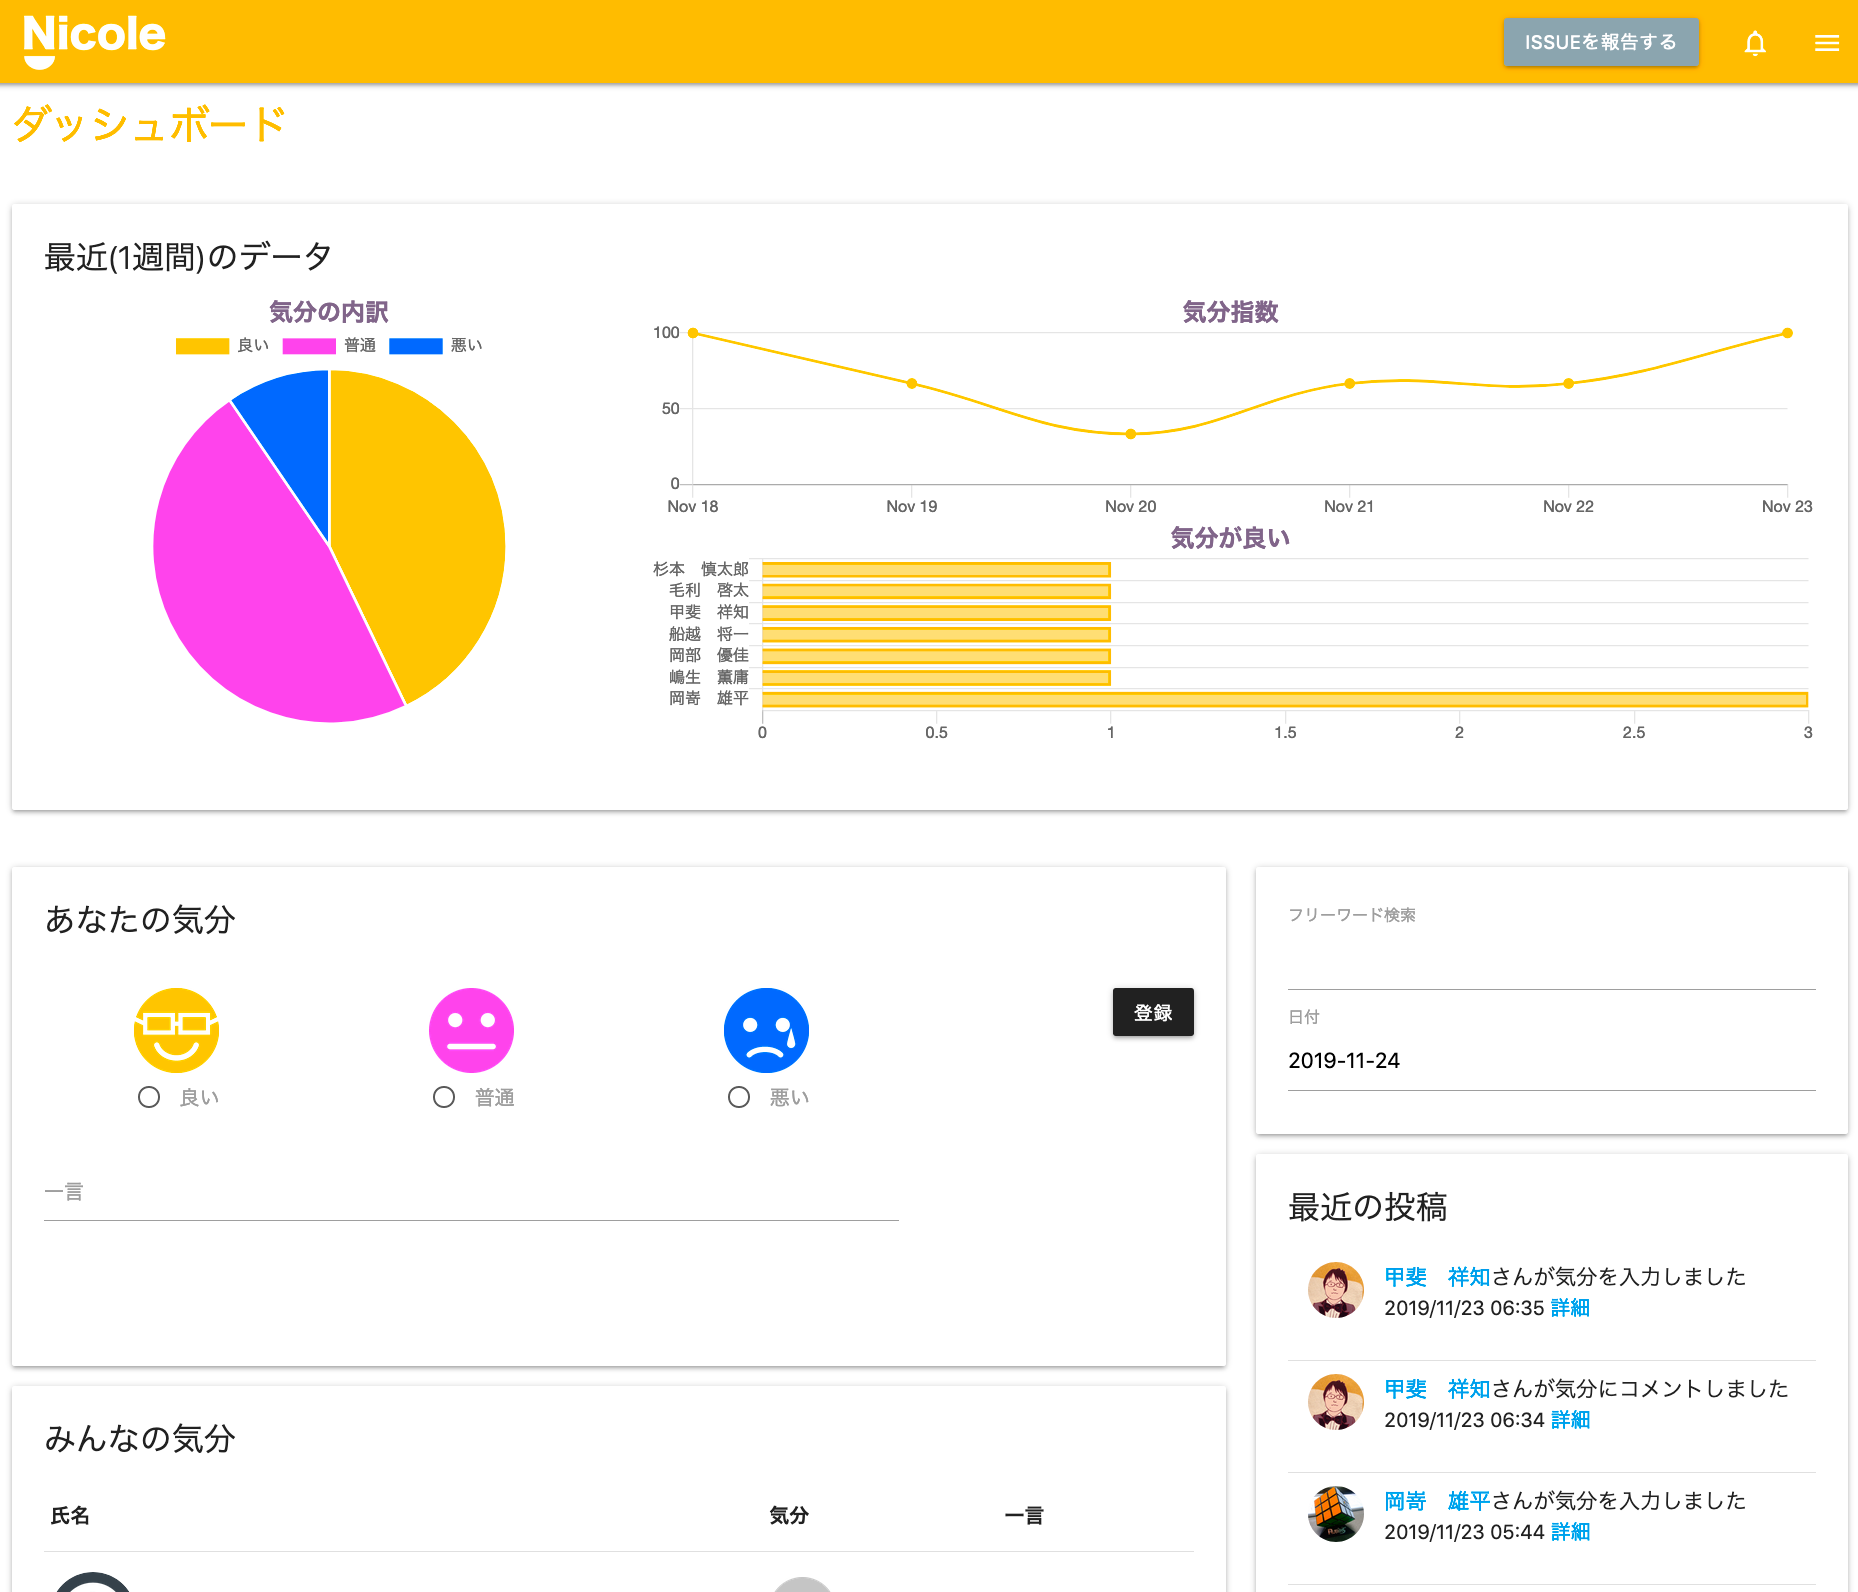Toggle the blue 悪い legend swatch
The image size is (1858, 1592).
click(415, 346)
